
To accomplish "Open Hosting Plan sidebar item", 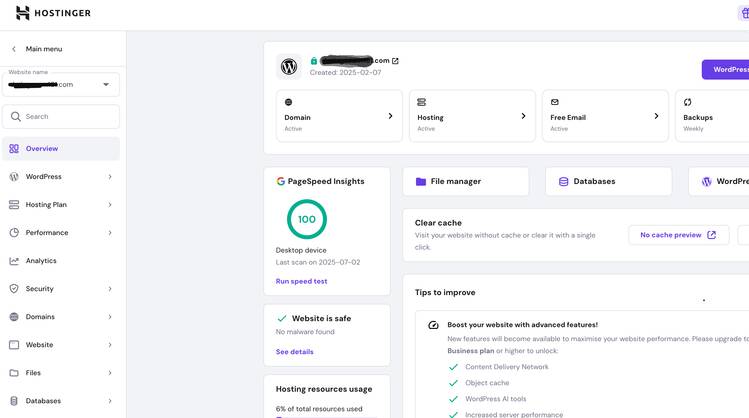I will point(61,204).
